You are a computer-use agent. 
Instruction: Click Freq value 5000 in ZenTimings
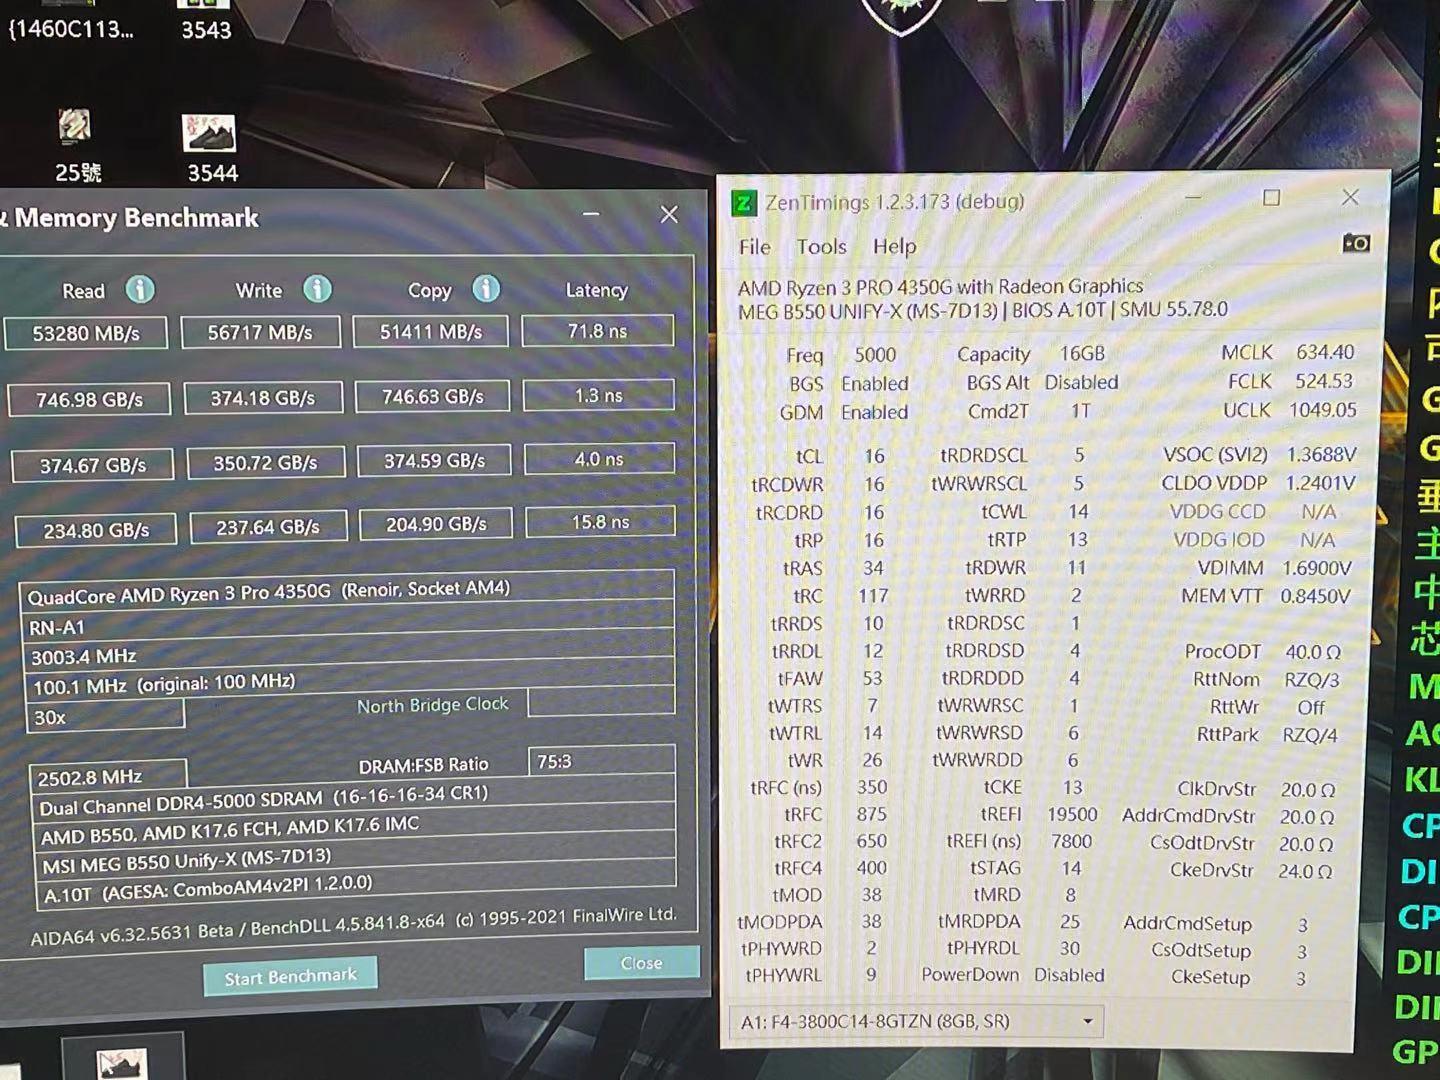click(x=875, y=355)
